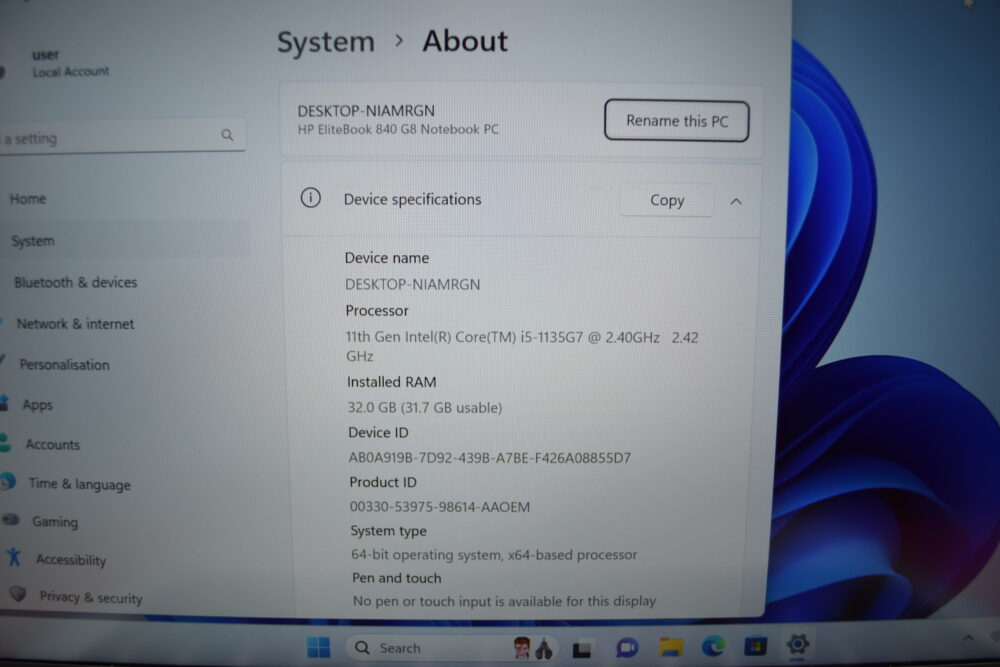Open File Explorer from the taskbar
Image resolution: width=1000 pixels, height=667 pixels.
point(671,647)
